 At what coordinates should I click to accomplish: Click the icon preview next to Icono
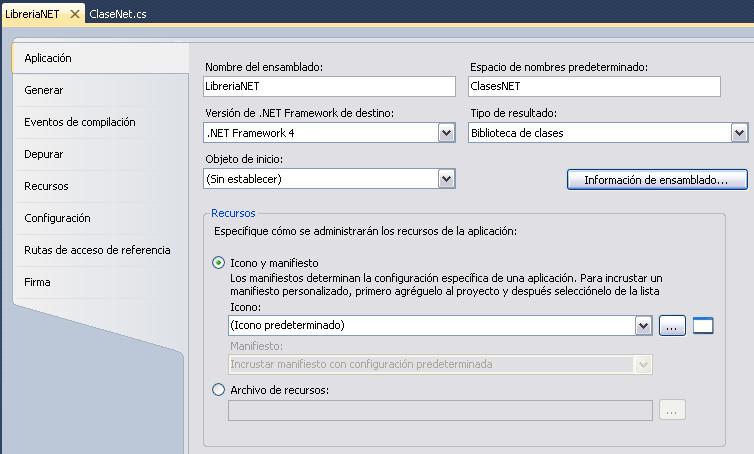703,326
